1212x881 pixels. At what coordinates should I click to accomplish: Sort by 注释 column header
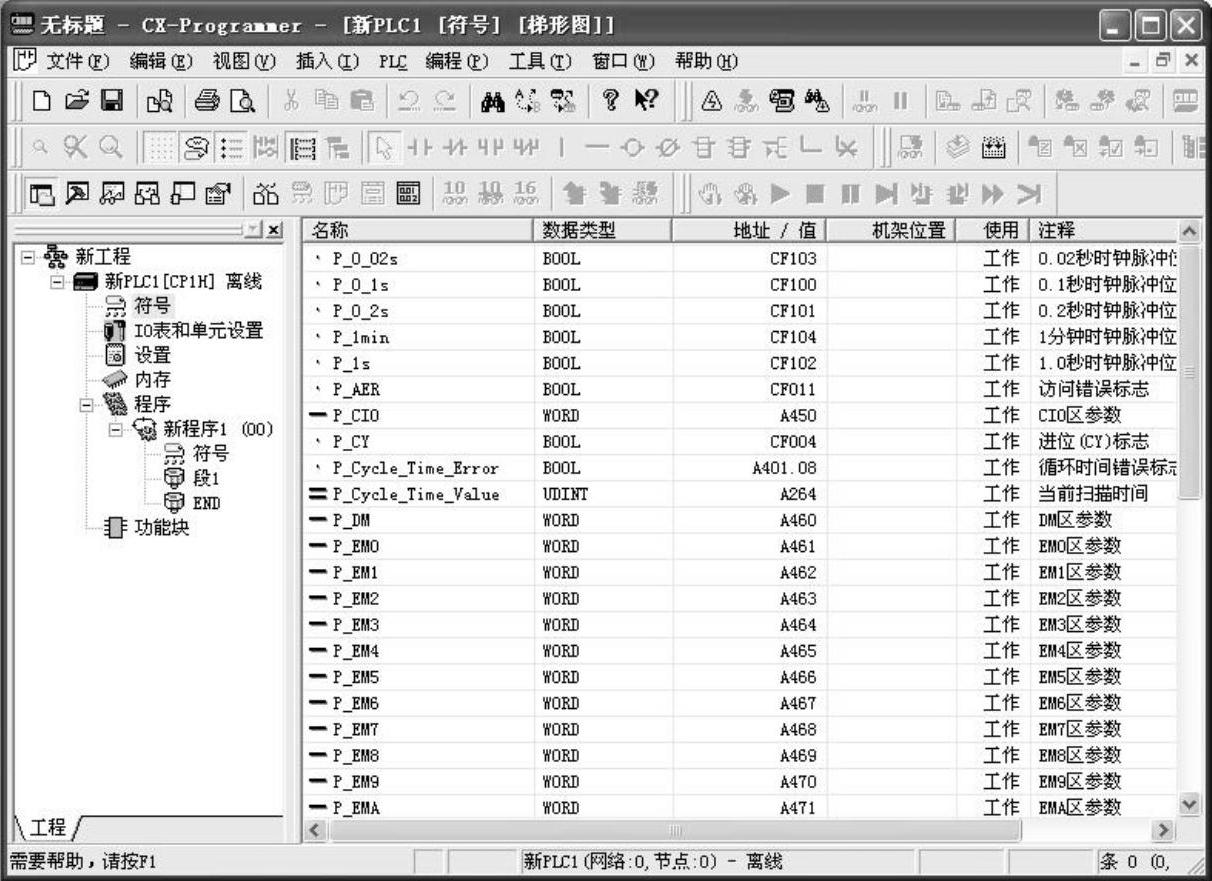coord(1103,231)
